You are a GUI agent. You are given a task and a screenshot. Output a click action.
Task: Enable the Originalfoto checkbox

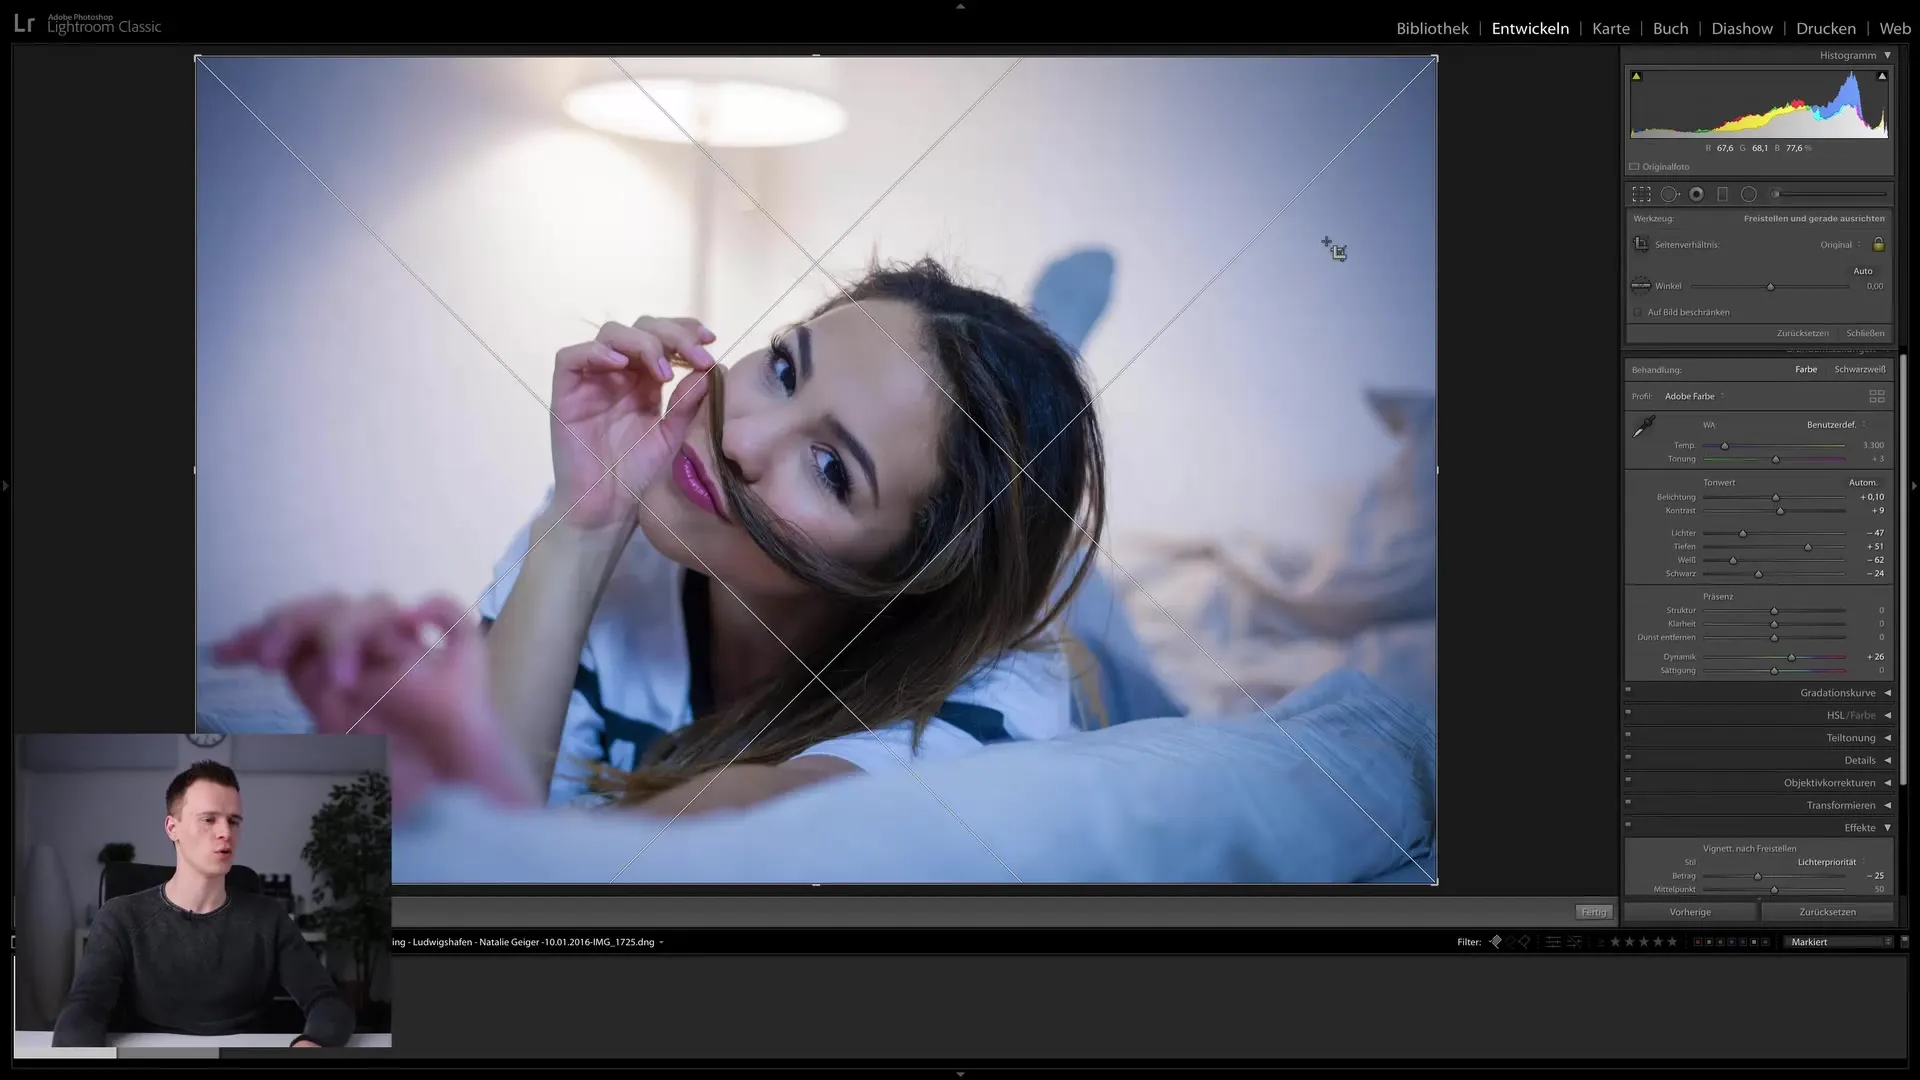(x=1634, y=167)
